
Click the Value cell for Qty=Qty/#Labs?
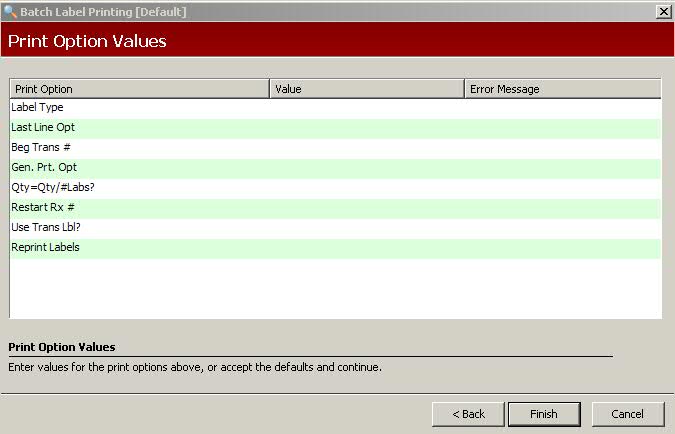tap(367, 188)
